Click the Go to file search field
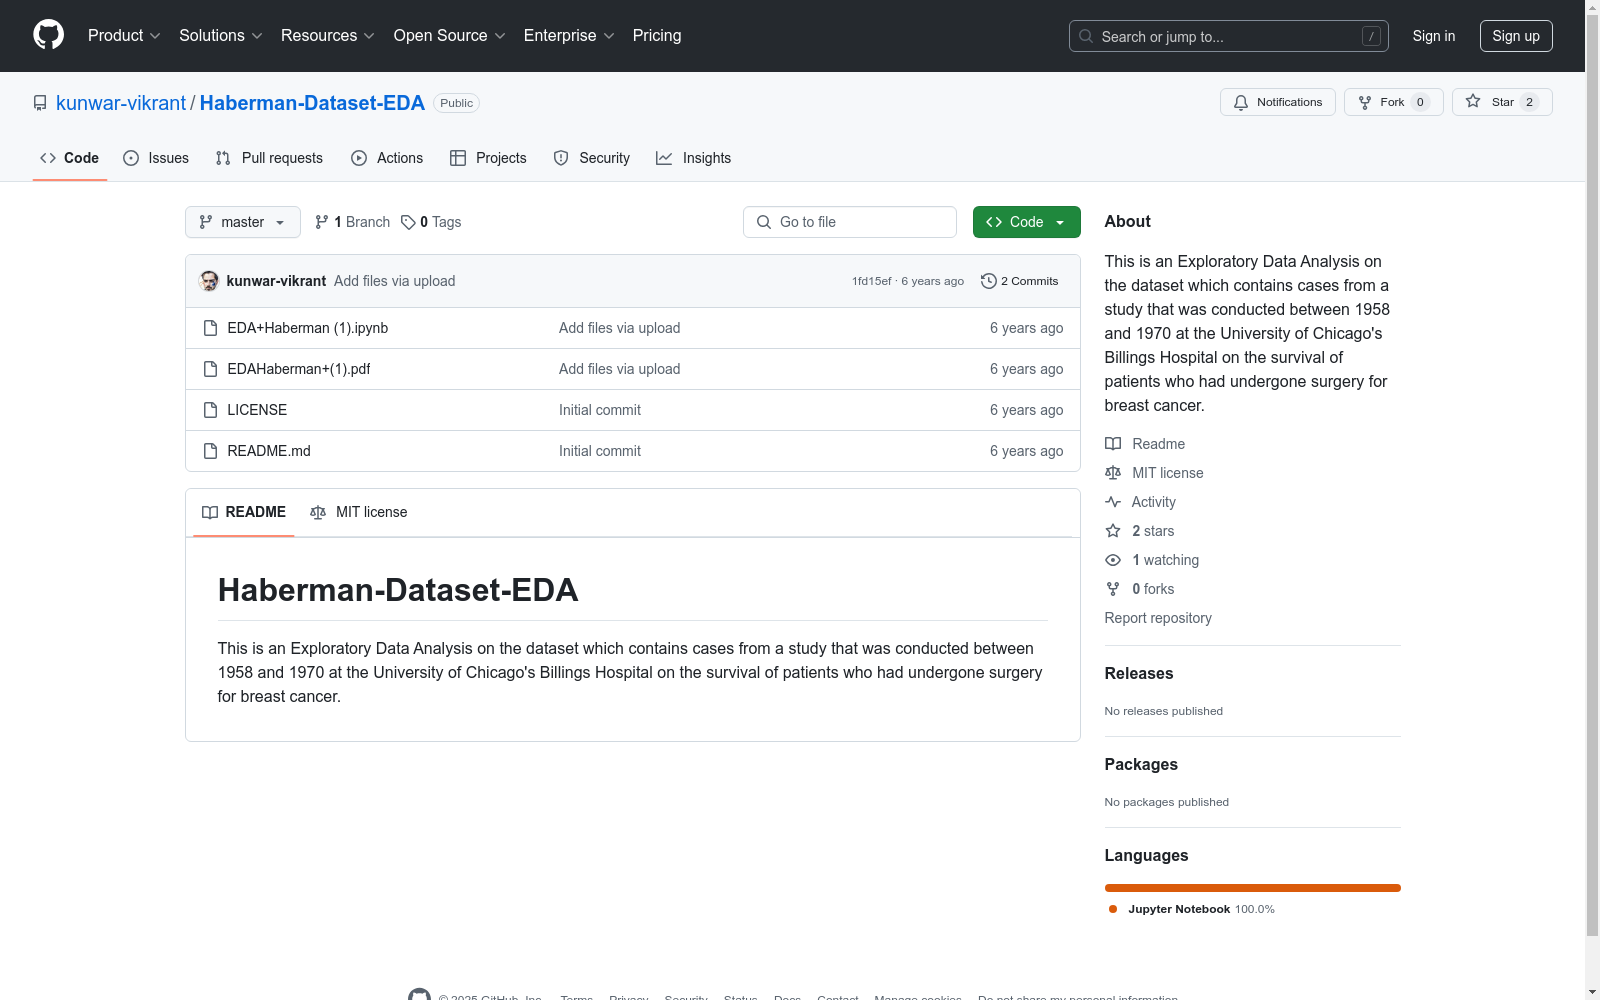This screenshot has width=1600, height=1000. [x=850, y=222]
